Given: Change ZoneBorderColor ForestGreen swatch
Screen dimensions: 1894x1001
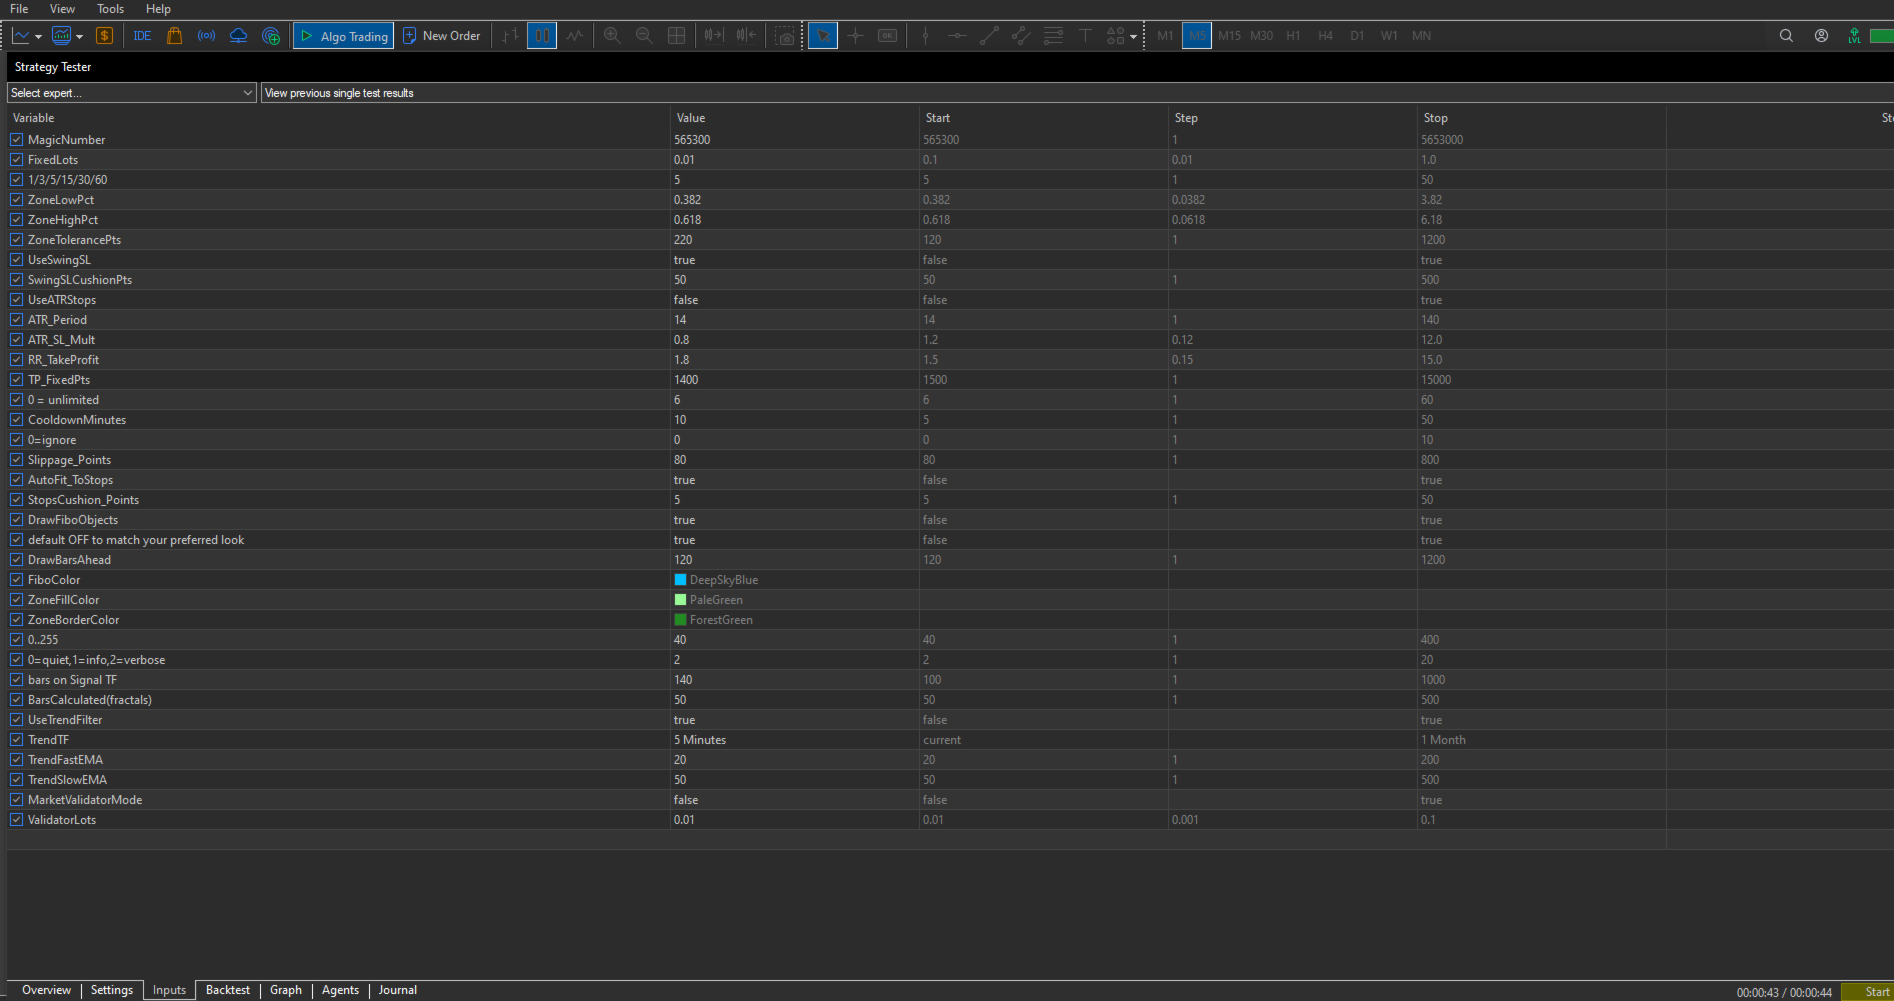Looking at the screenshot, I should 680,620.
